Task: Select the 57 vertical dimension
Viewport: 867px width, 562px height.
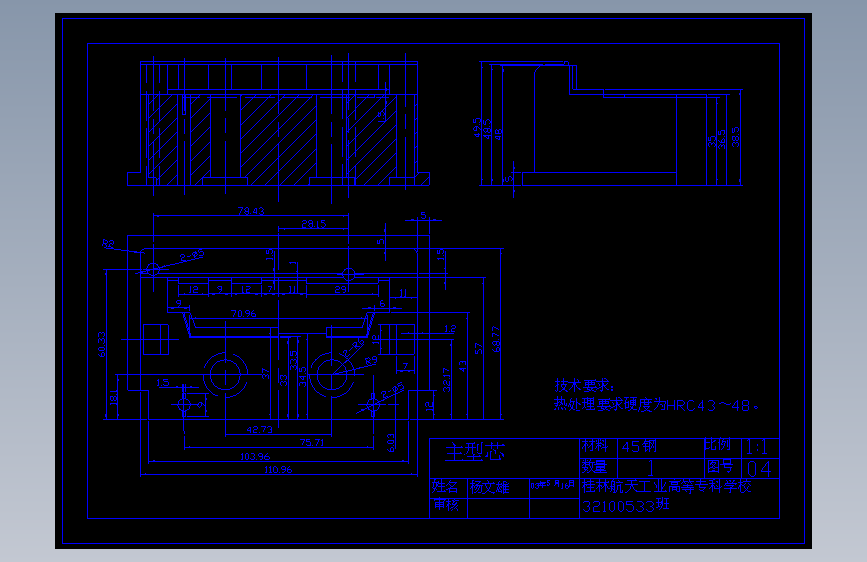Action: (x=478, y=348)
